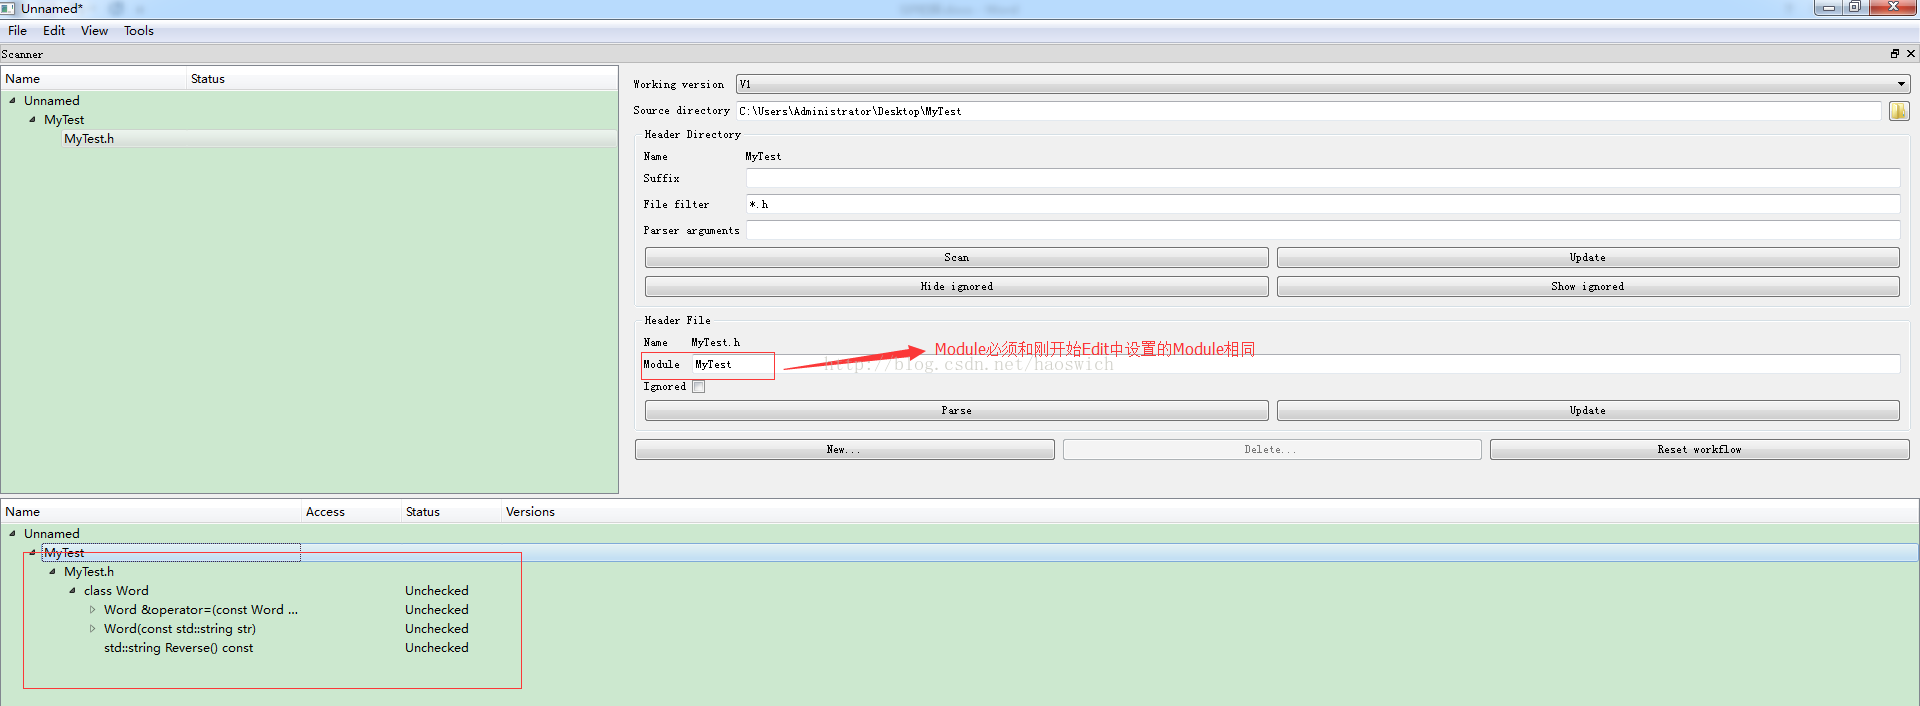Click Status column header in lower panel

(451, 512)
